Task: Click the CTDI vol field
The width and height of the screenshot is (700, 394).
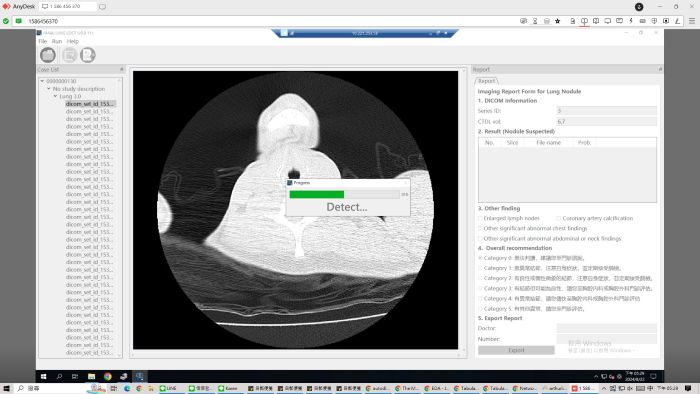Action: 606,121
